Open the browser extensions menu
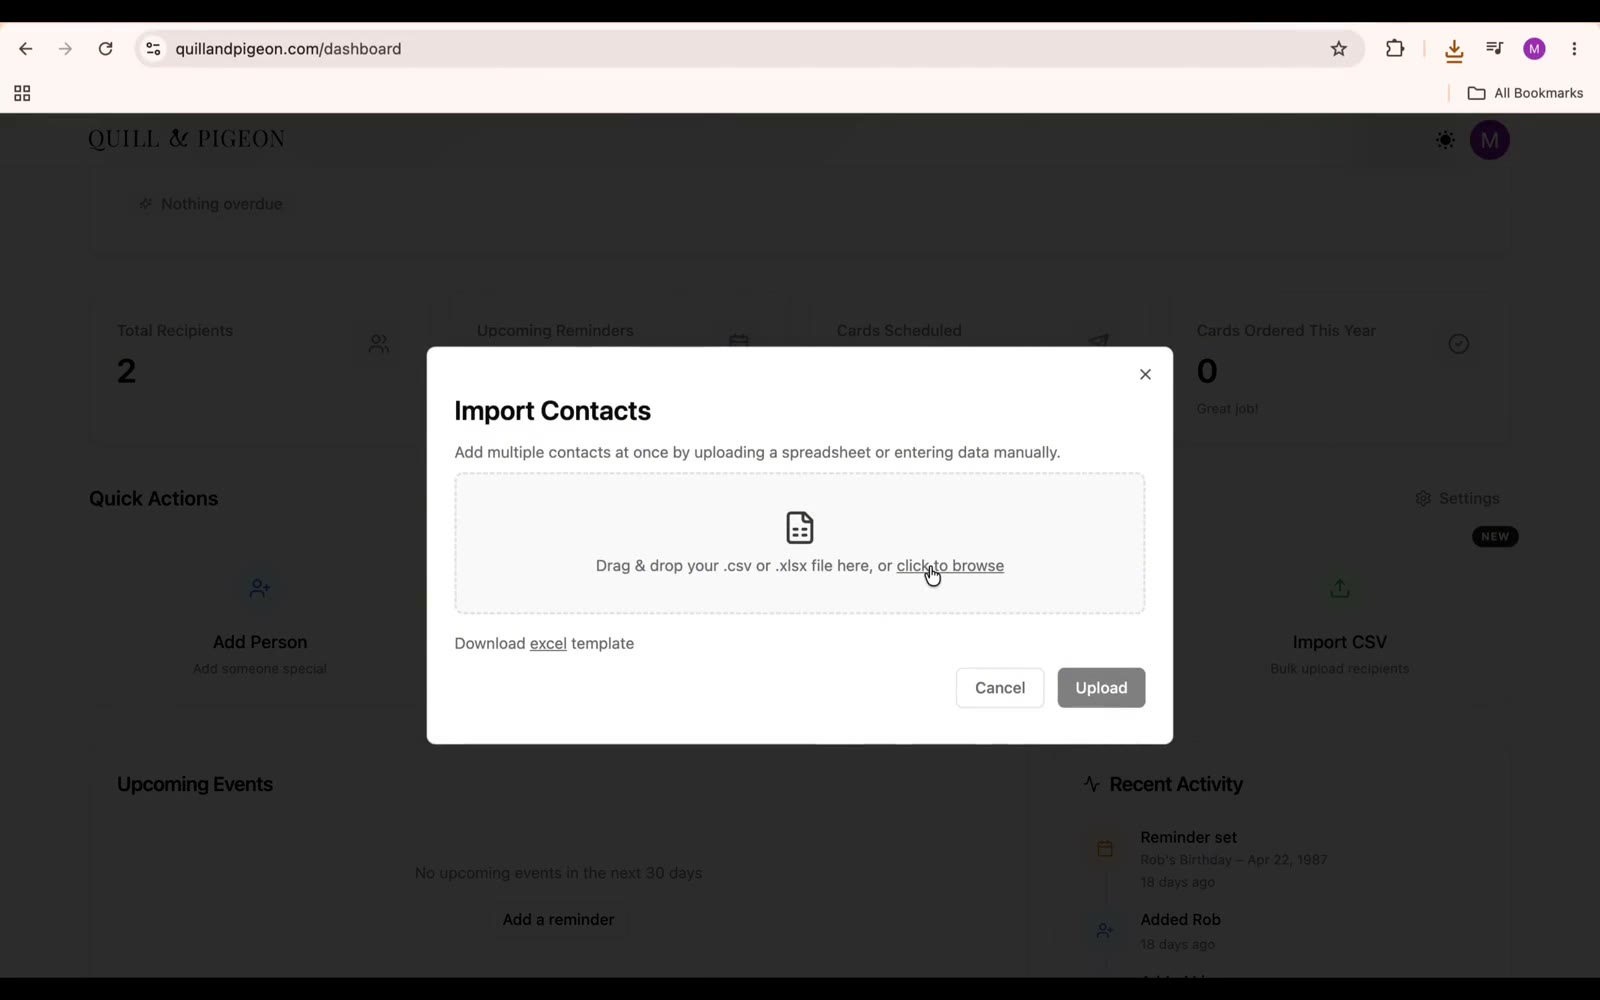The width and height of the screenshot is (1600, 1000). coord(1395,49)
